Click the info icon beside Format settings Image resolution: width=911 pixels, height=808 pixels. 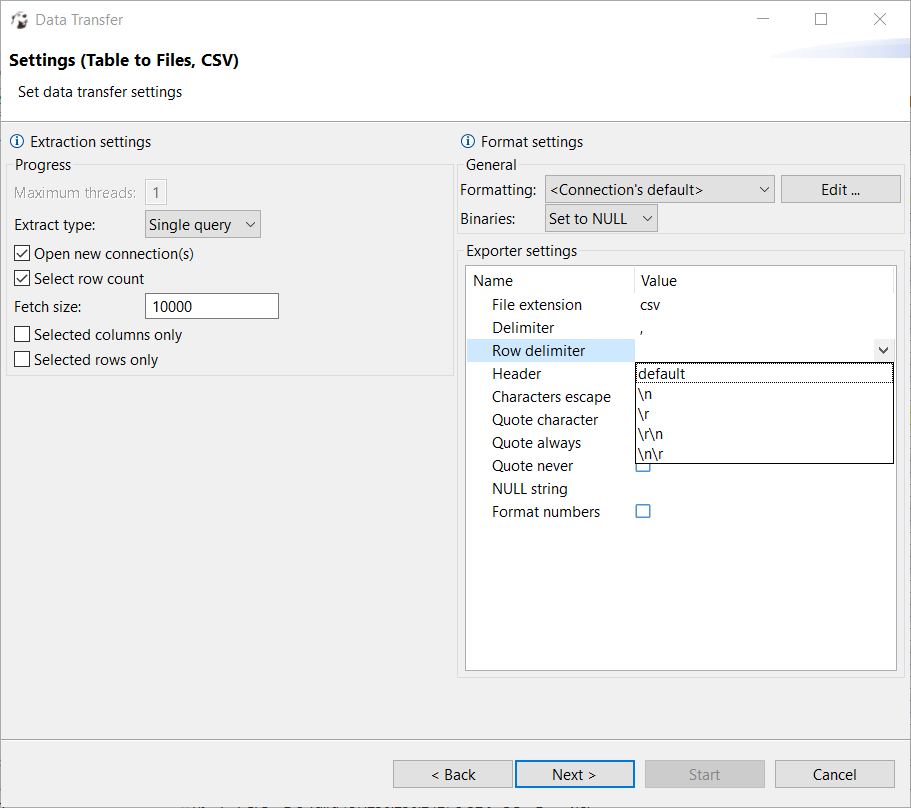click(468, 141)
